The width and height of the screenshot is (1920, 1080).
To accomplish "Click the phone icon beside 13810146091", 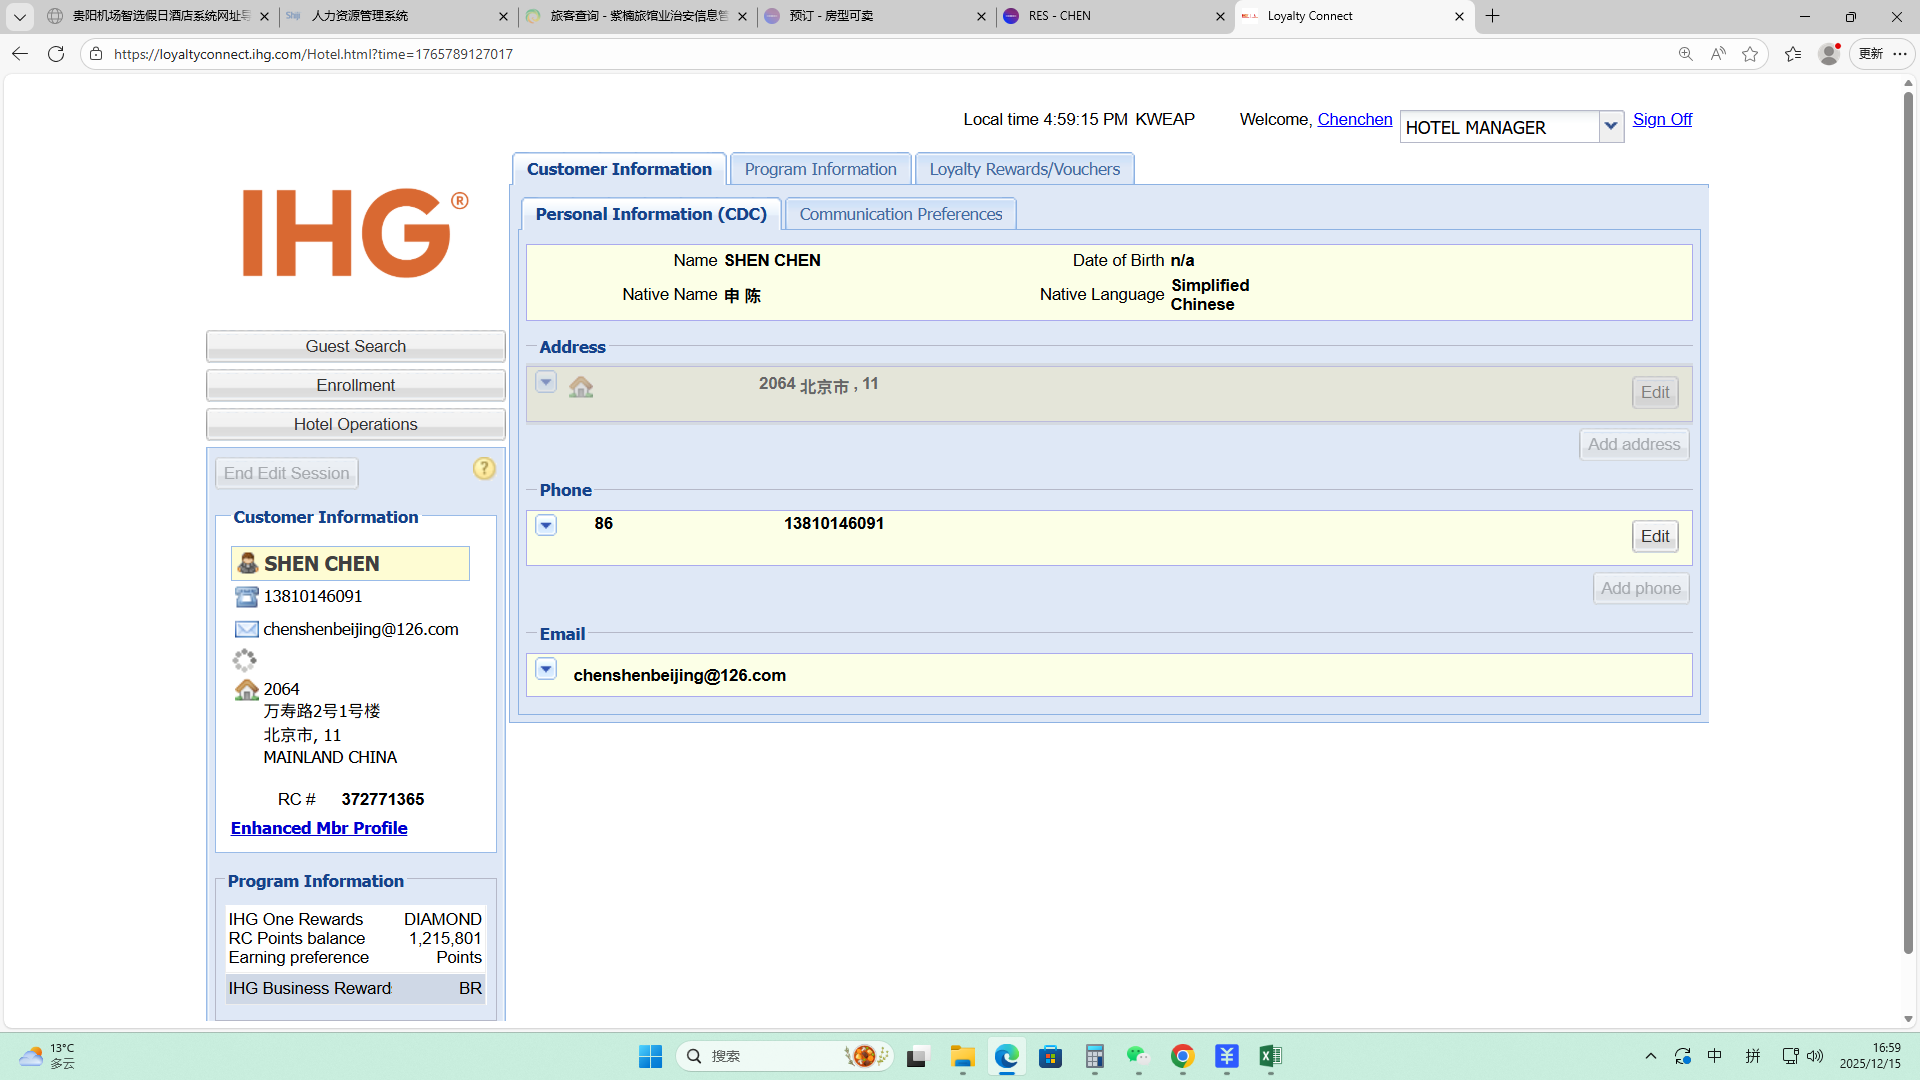I will point(246,597).
